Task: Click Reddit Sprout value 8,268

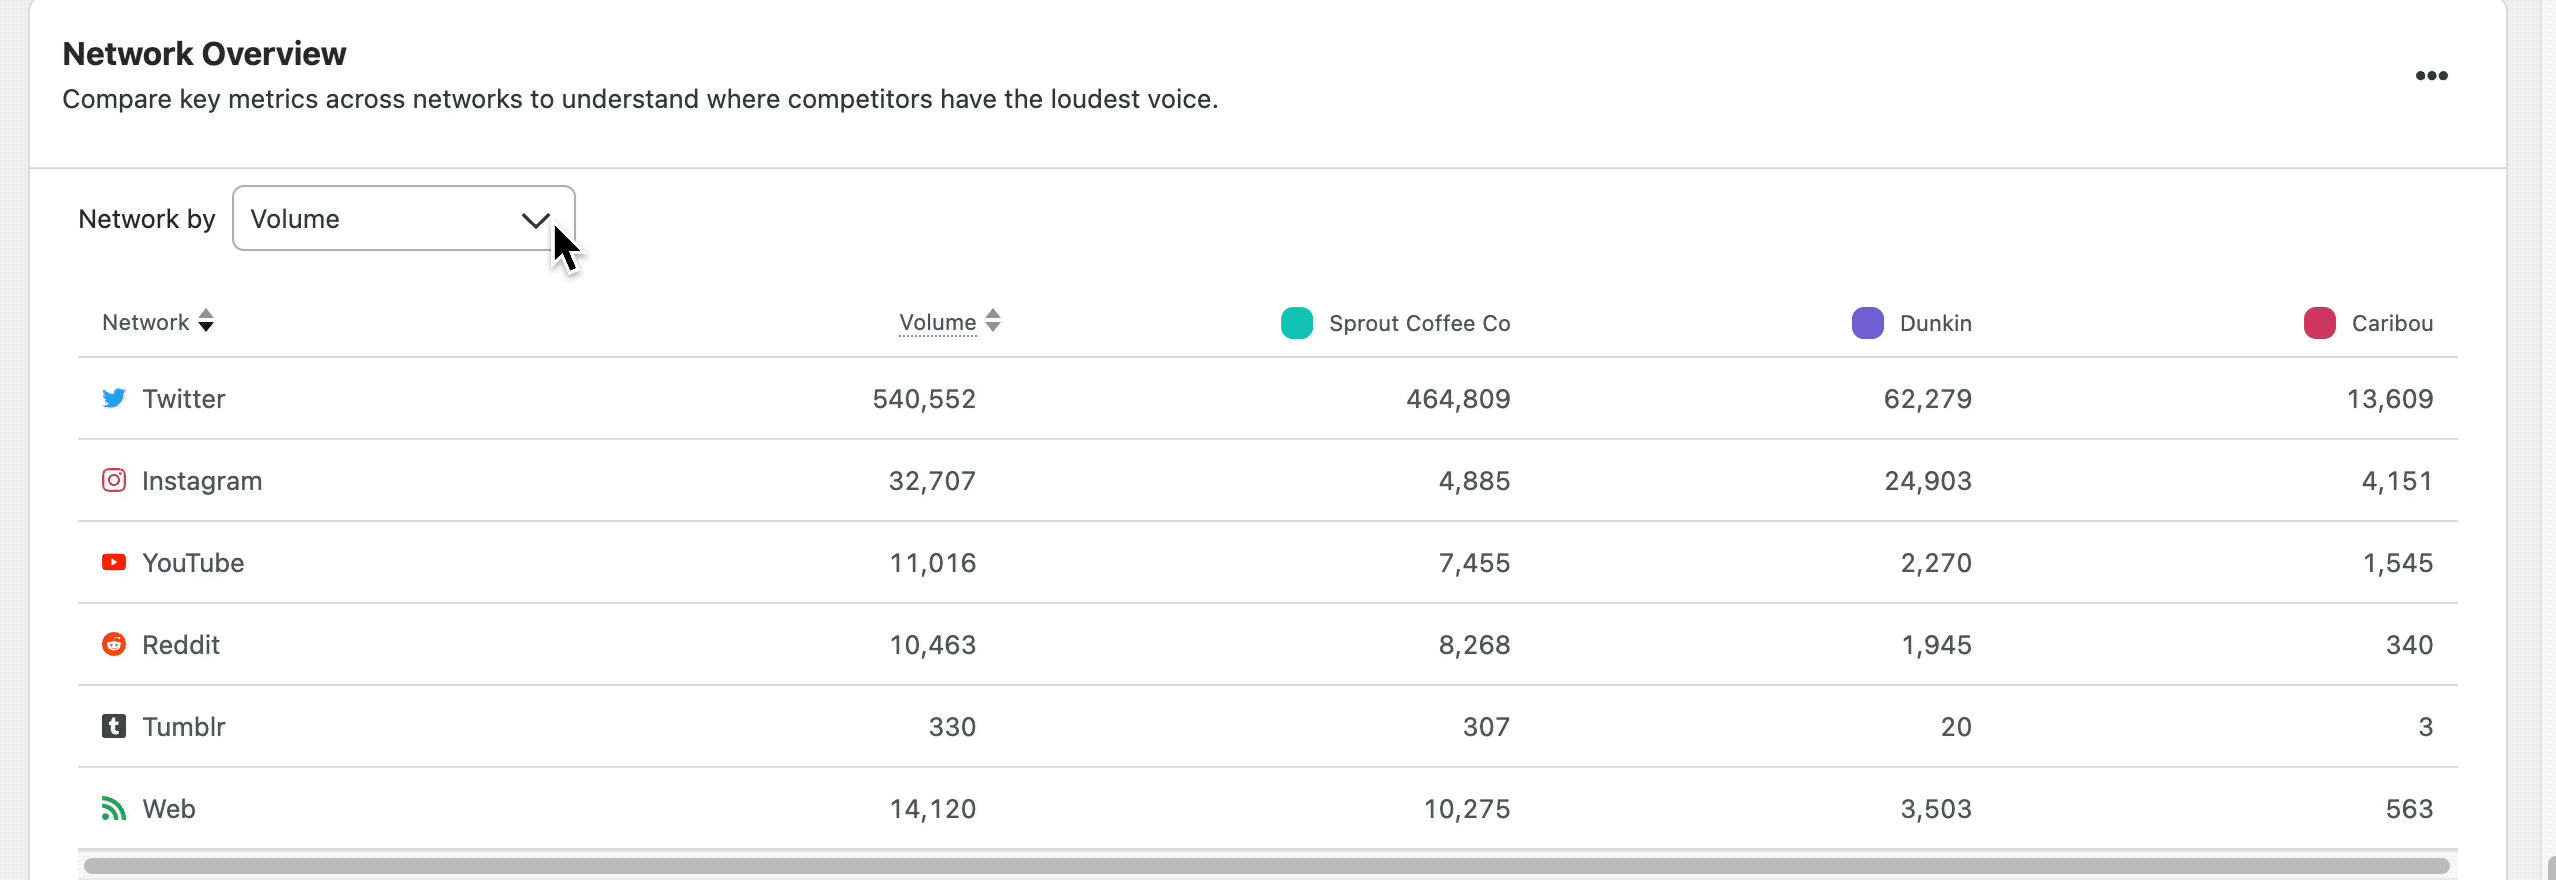Action: pyautogui.click(x=1474, y=645)
